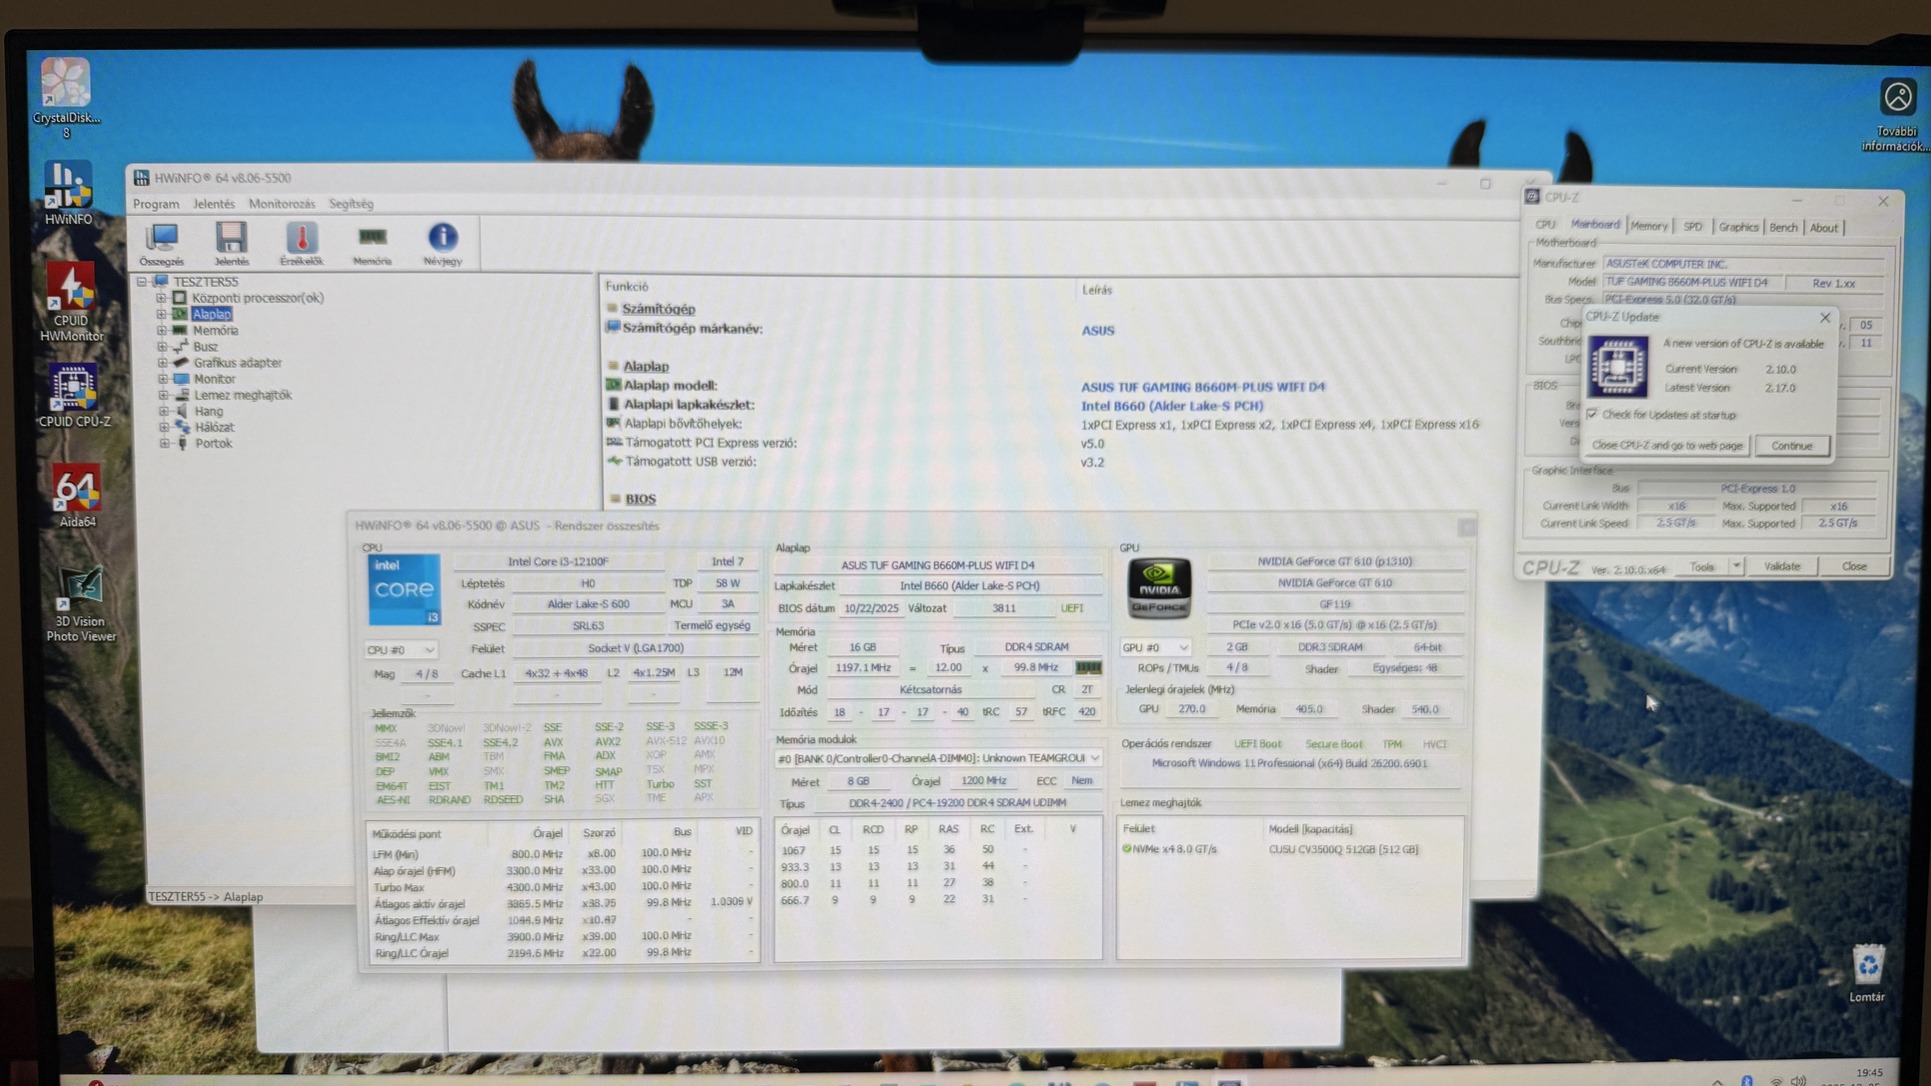Screen dimensions: 1931x1086
Task: Click the Memória toolbar icon
Action: tap(372, 241)
